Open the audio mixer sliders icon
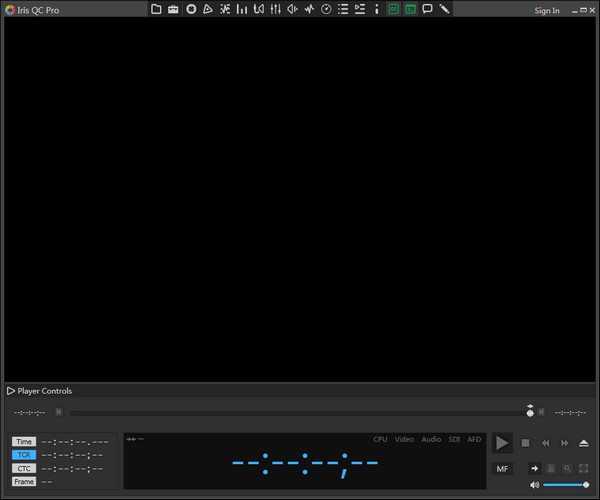The height and width of the screenshot is (500, 600). tap(276, 9)
